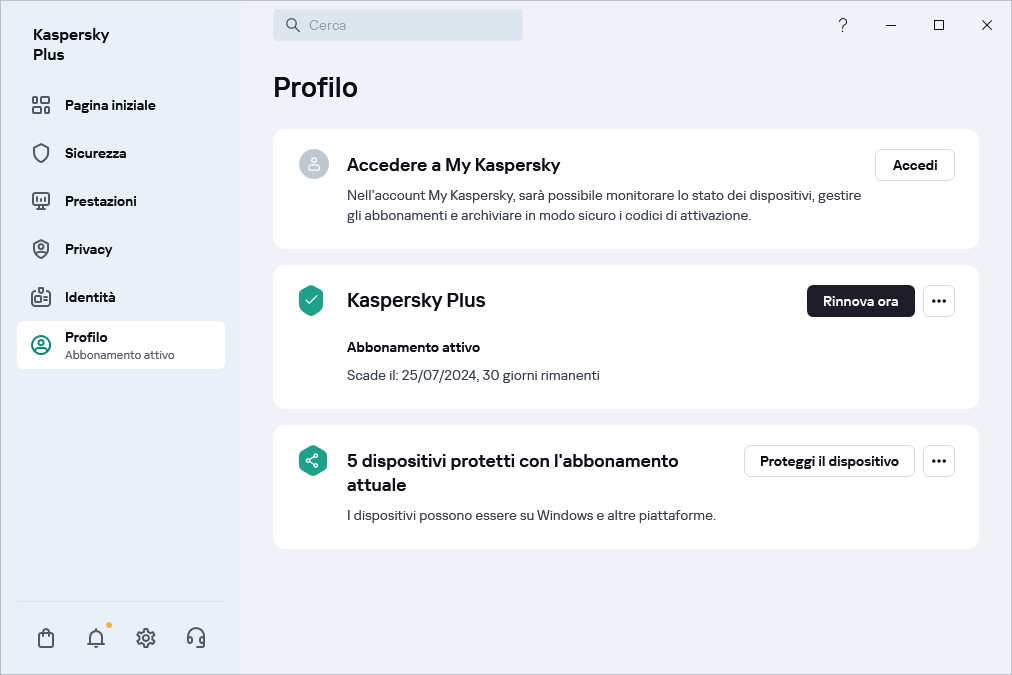Image resolution: width=1012 pixels, height=675 pixels.
Task: Click the Rinnova ora button
Action: coord(860,301)
